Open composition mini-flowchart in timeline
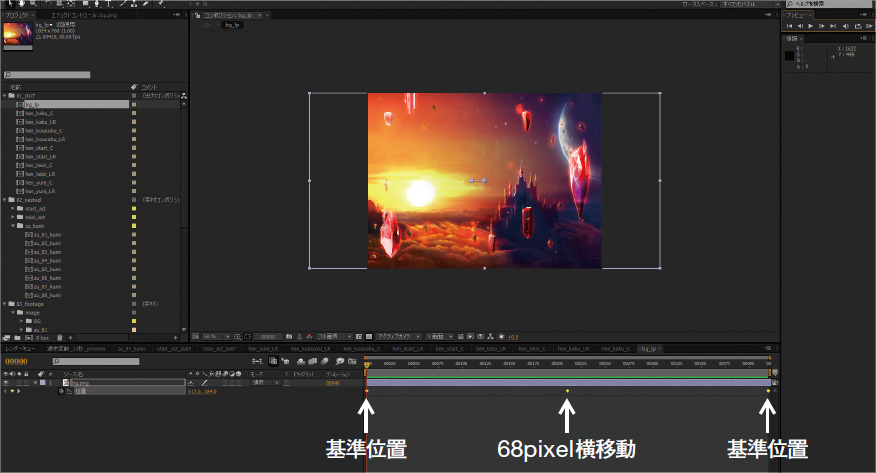Screen dimensions: 876x473 (258, 361)
